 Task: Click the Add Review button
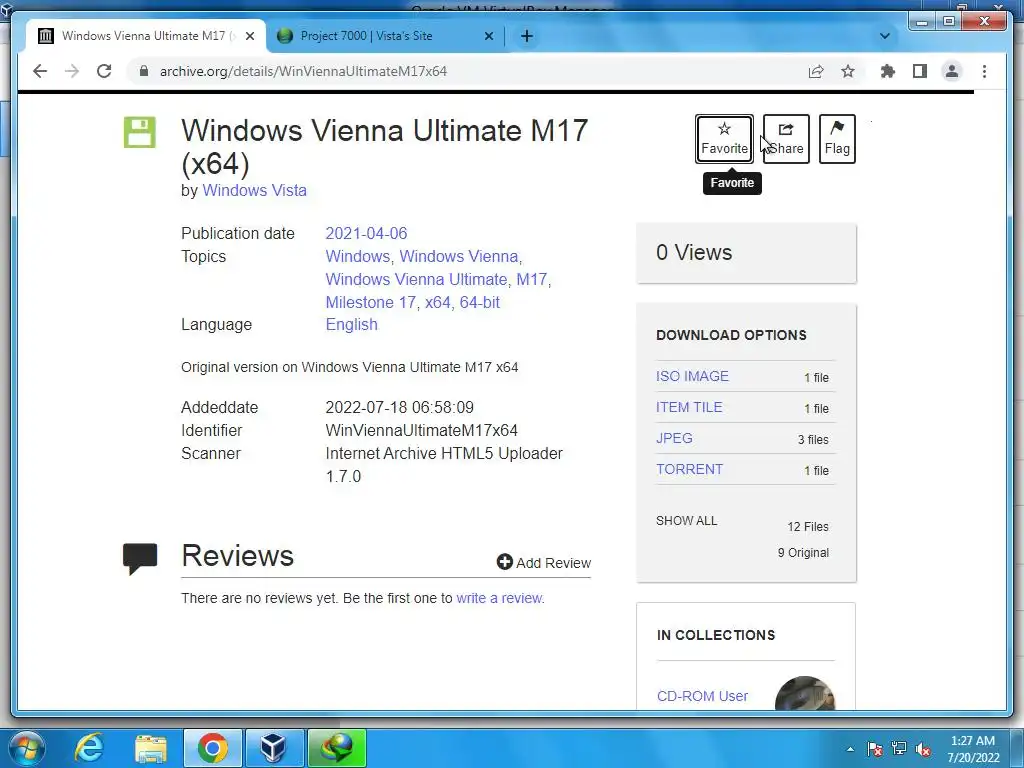click(543, 562)
